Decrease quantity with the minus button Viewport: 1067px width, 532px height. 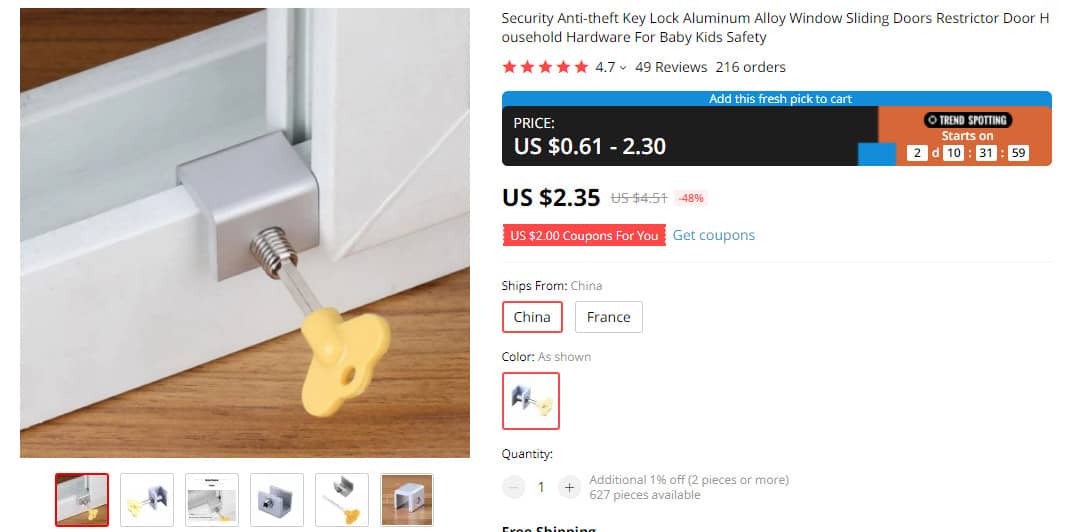coord(514,487)
